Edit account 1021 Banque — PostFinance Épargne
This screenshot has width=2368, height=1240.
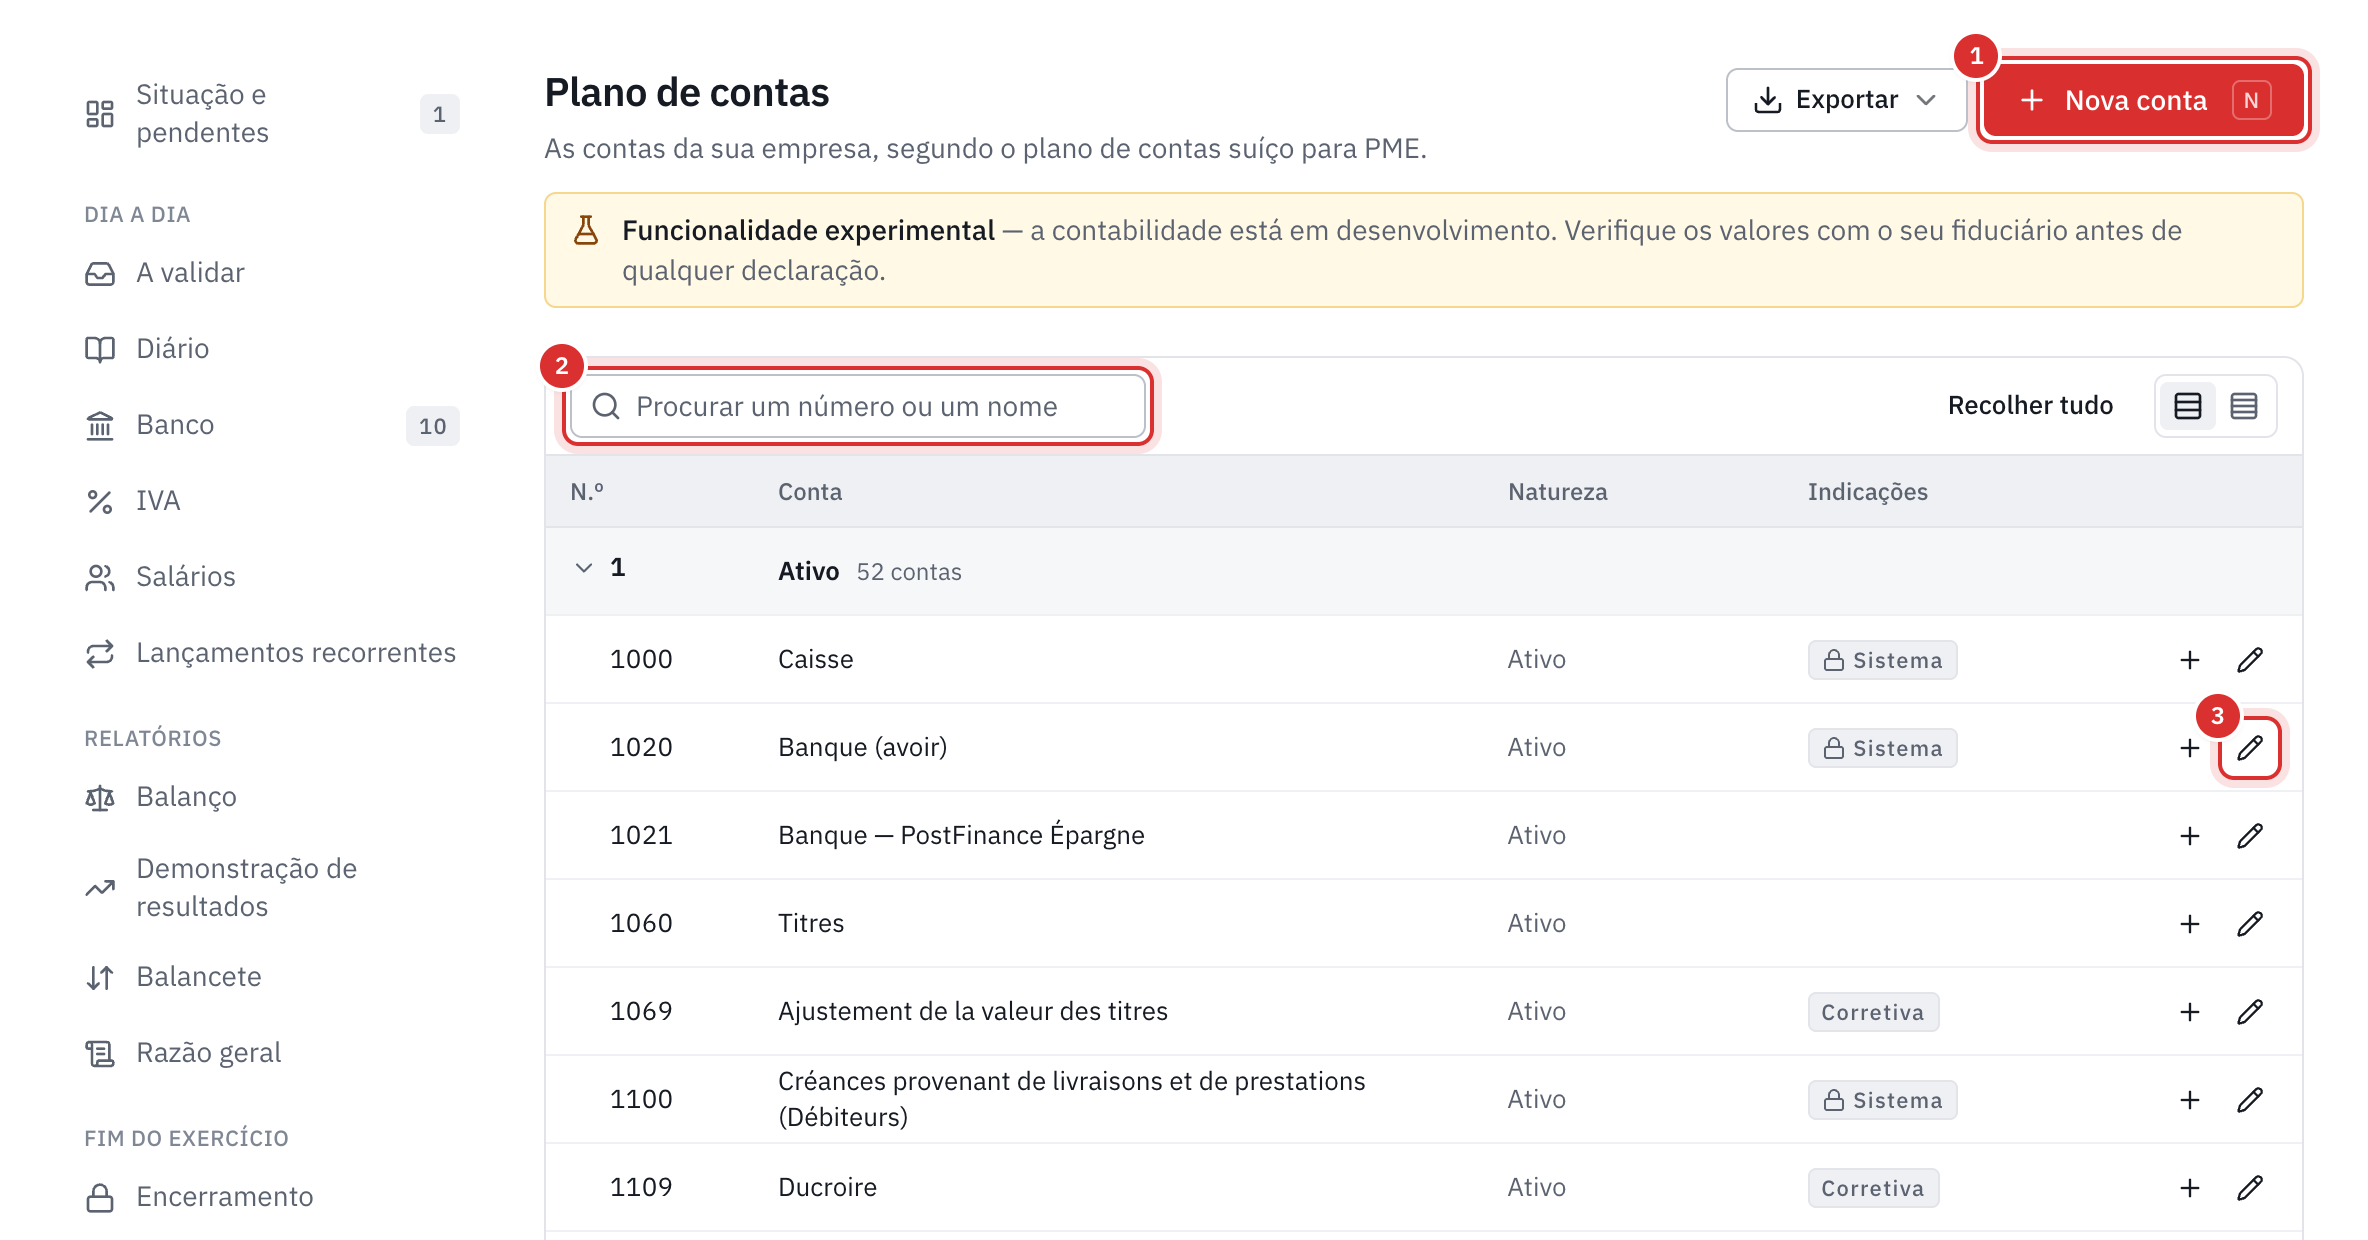tap(2250, 836)
